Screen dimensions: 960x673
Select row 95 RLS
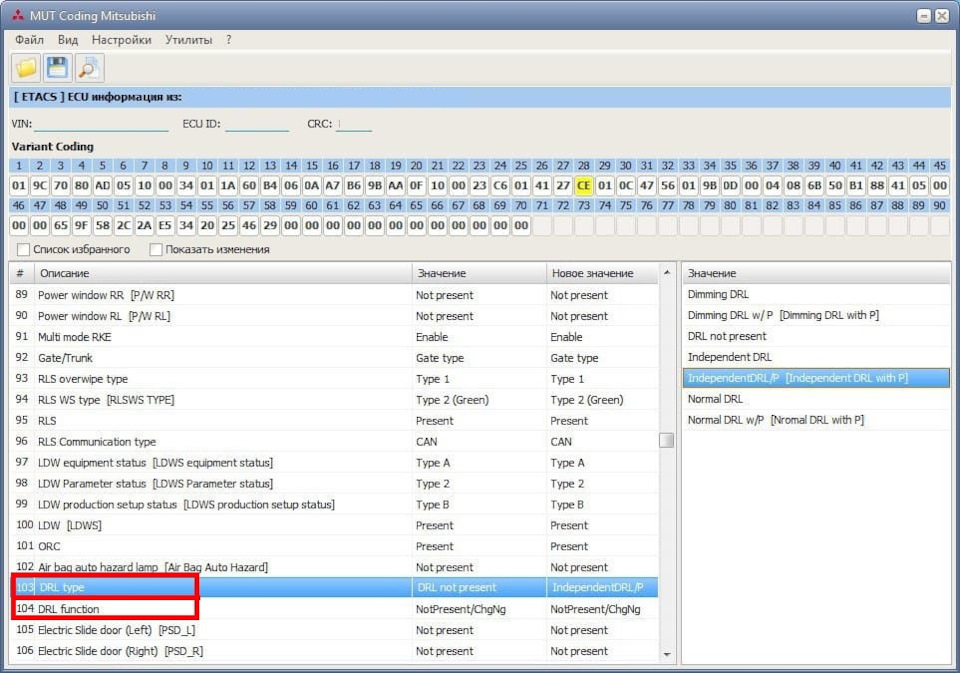334,421
